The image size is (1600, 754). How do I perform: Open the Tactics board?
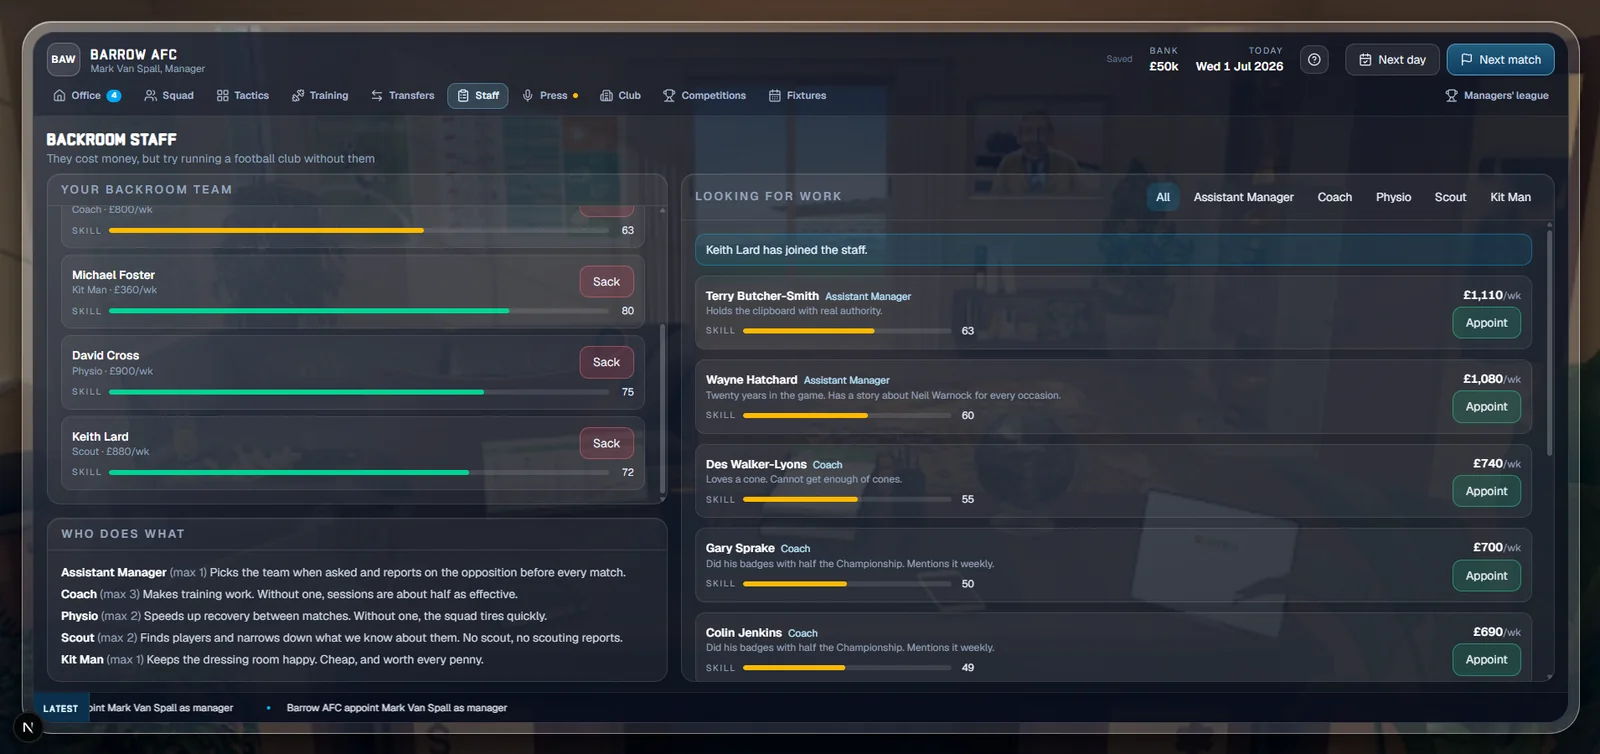243,96
